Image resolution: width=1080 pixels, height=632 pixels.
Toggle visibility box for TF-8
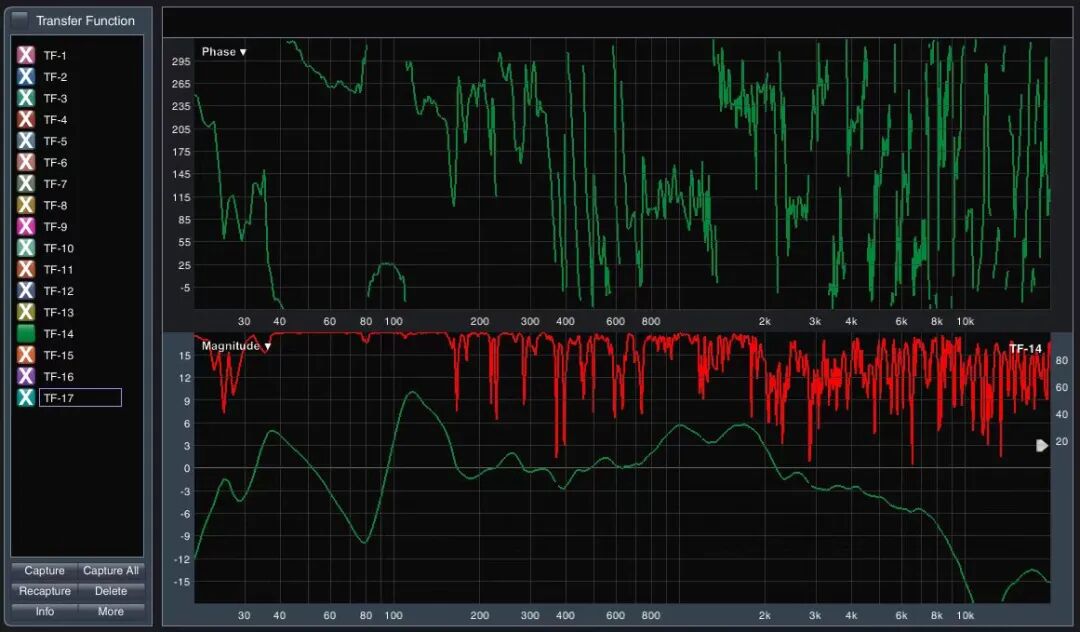25,204
